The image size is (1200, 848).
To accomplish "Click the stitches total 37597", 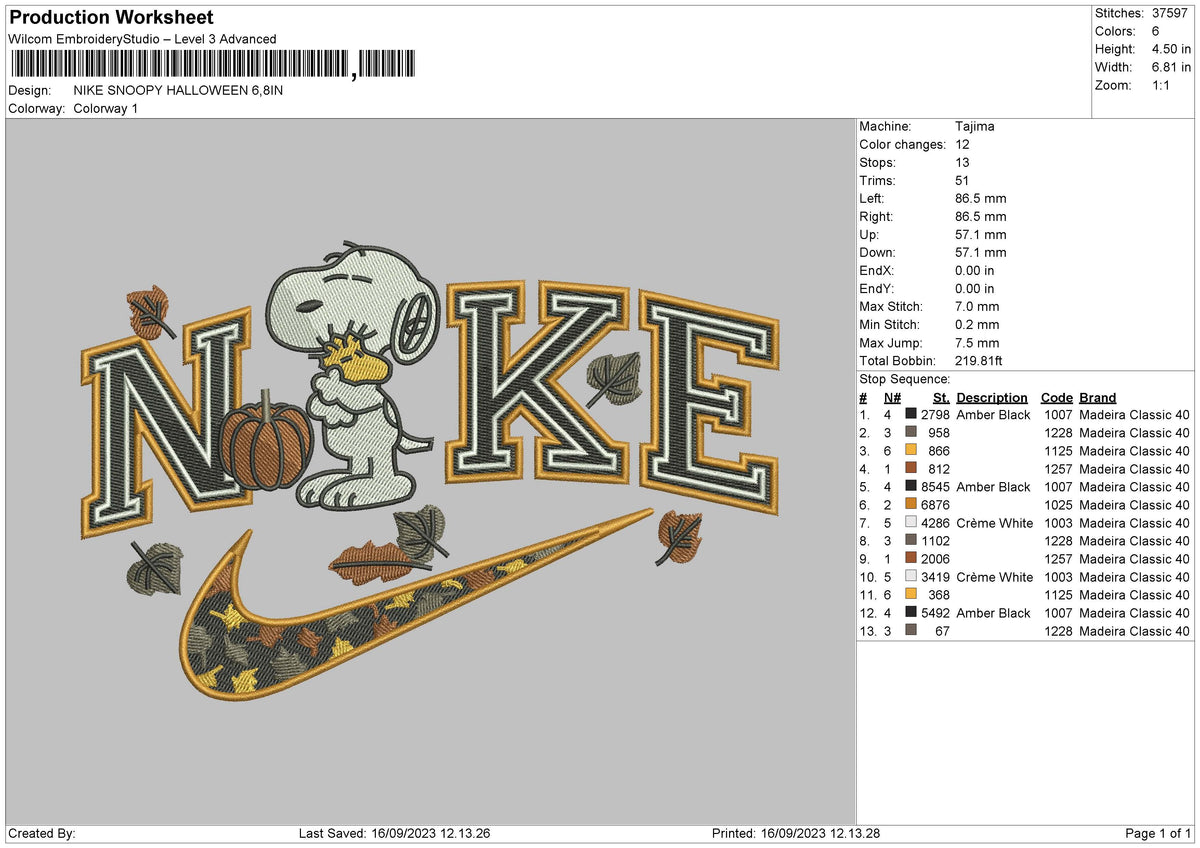I will [1172, 13].
